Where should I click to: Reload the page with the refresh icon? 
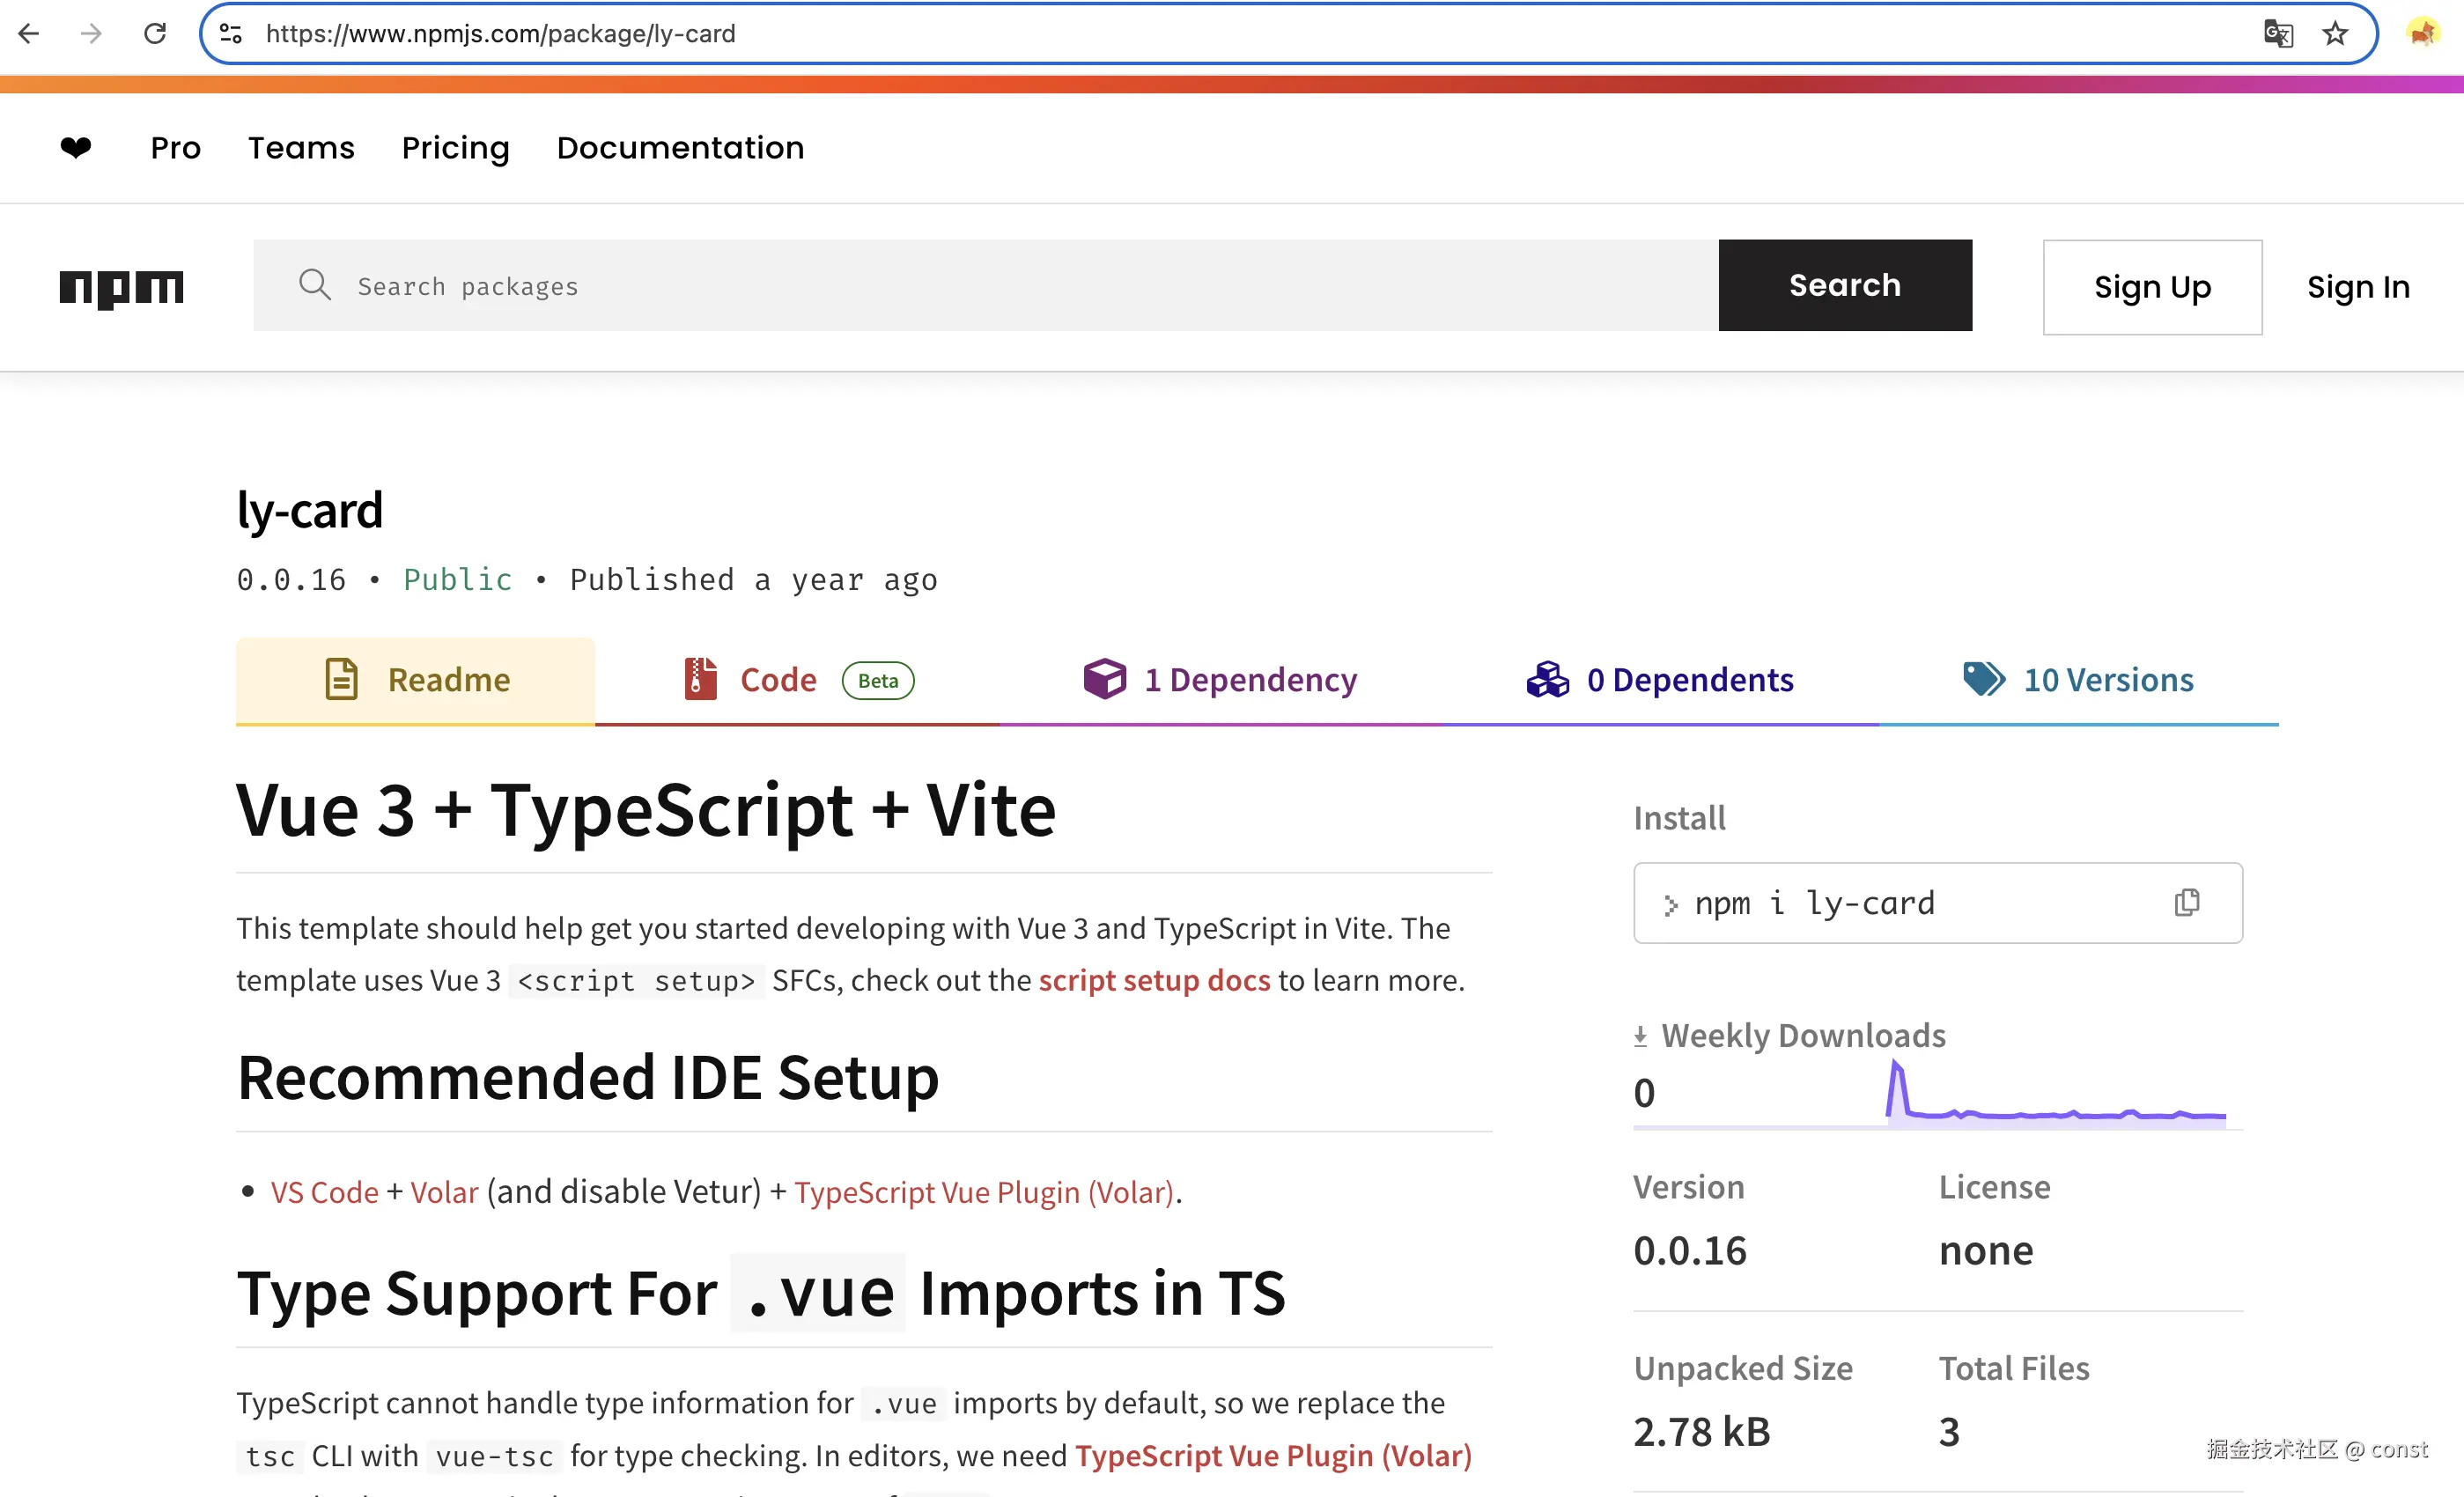(x=155, y=34)
